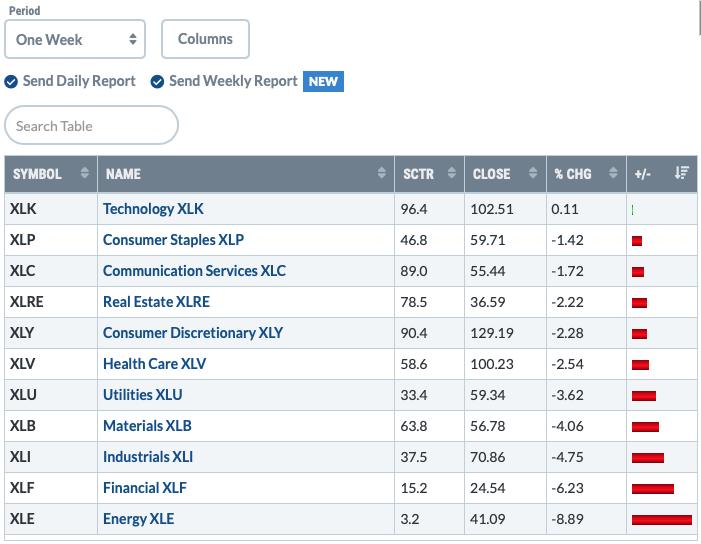Click the percent change -1.42
701x544 pixels.
[567, 240]
